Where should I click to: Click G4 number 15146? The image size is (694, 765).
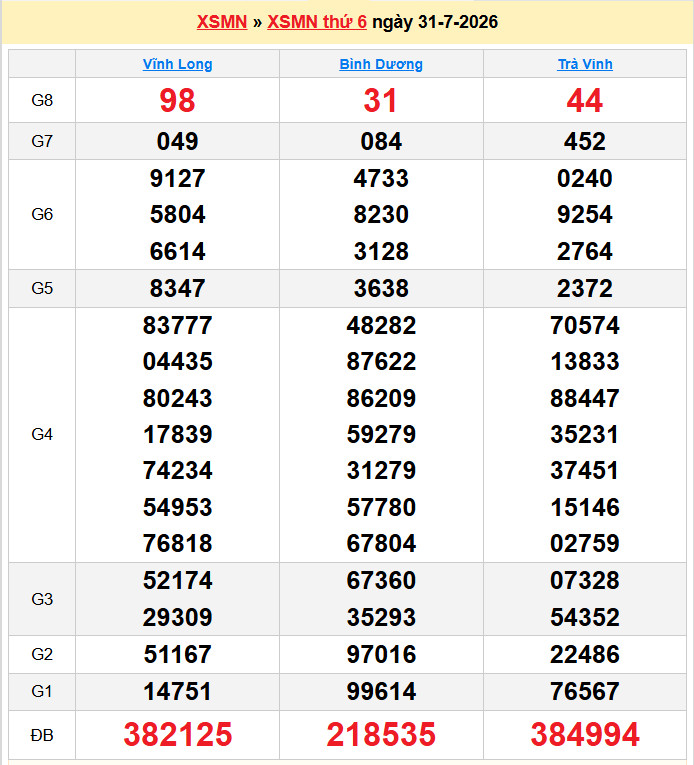pos(585,507)
